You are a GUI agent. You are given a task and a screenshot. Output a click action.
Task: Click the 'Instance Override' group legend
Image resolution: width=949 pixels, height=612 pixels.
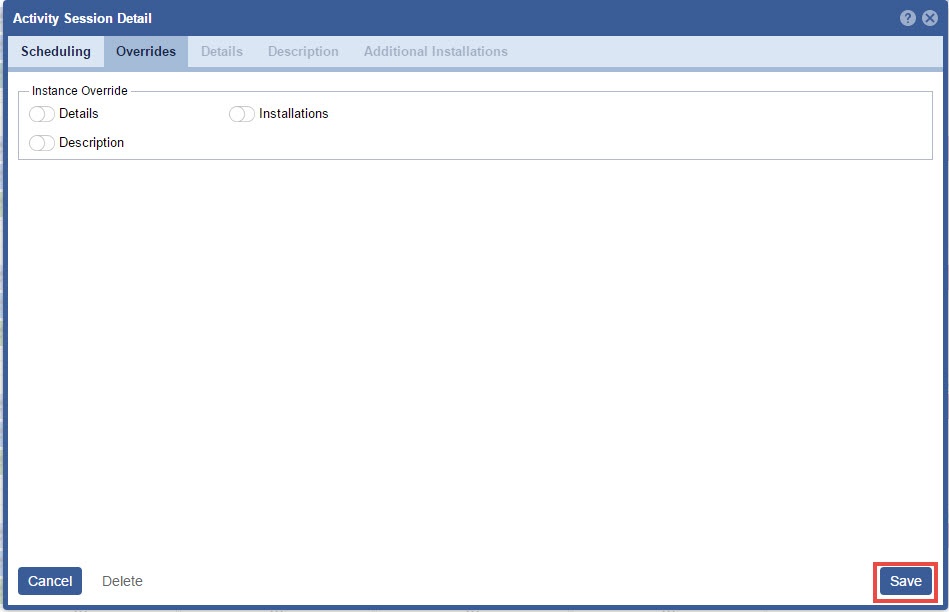pyautogui.click(x=80, y=91)
